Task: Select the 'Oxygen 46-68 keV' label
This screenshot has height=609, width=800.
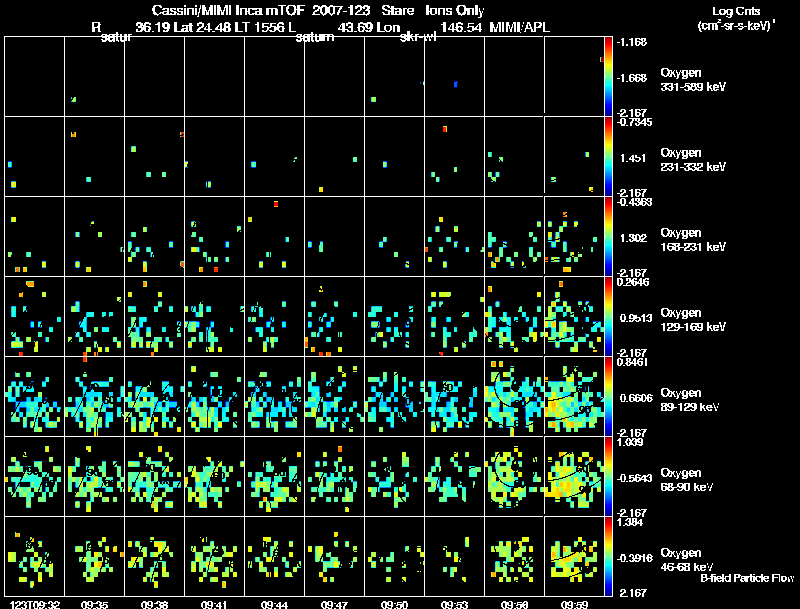Action: tap(687, 560)
